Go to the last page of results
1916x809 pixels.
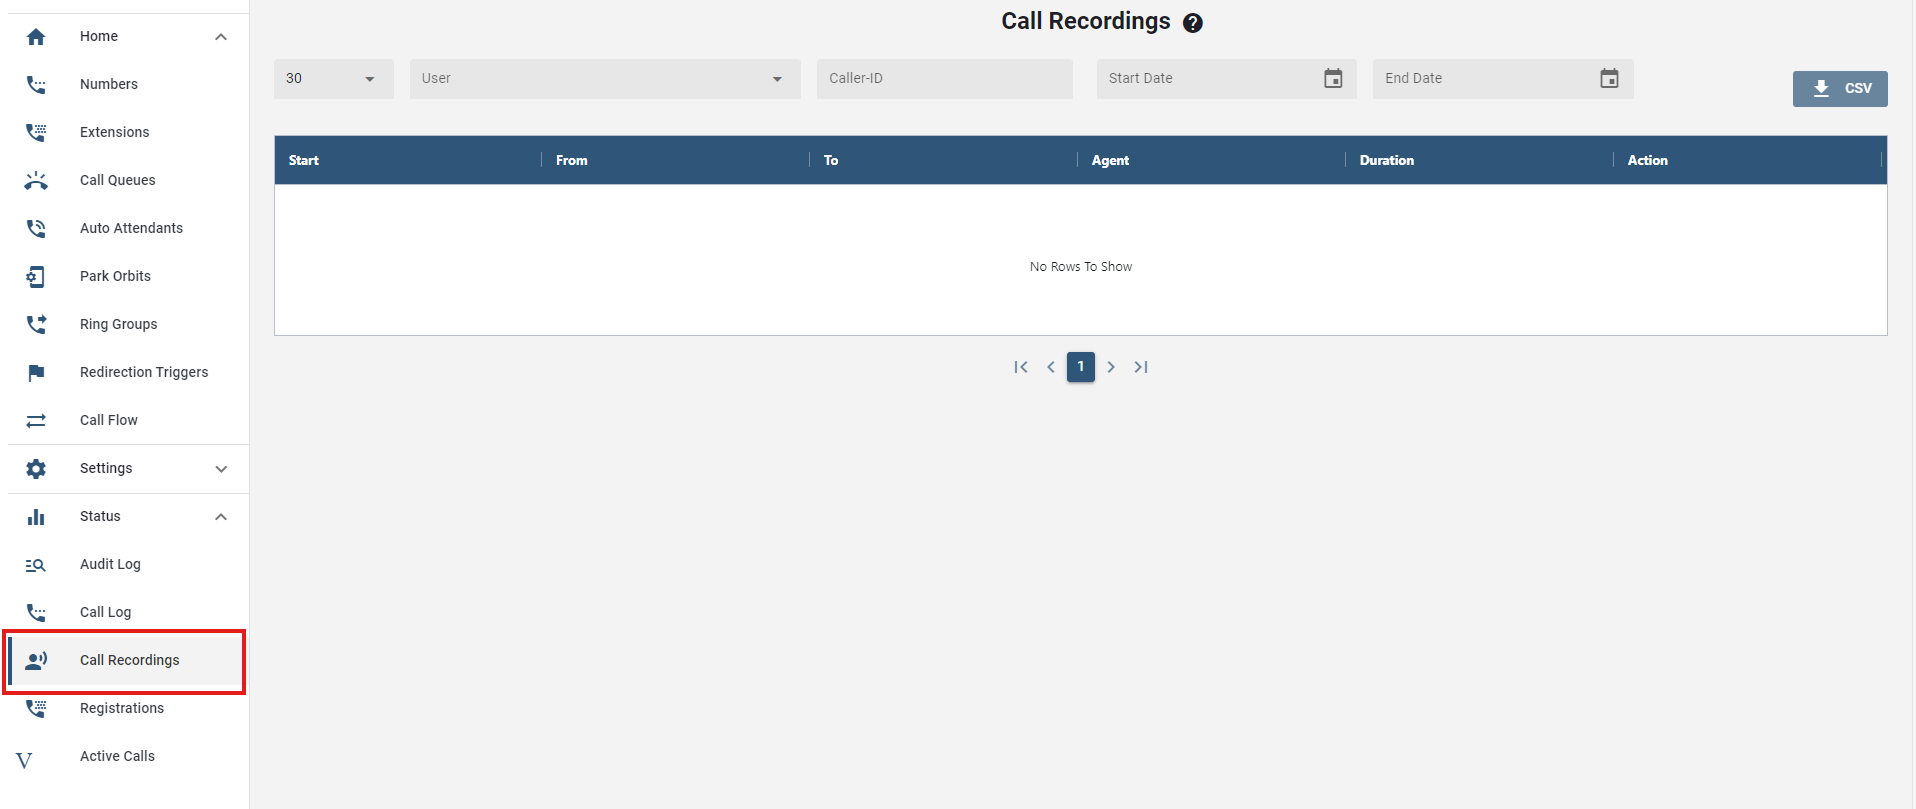tap(1140, 367)
